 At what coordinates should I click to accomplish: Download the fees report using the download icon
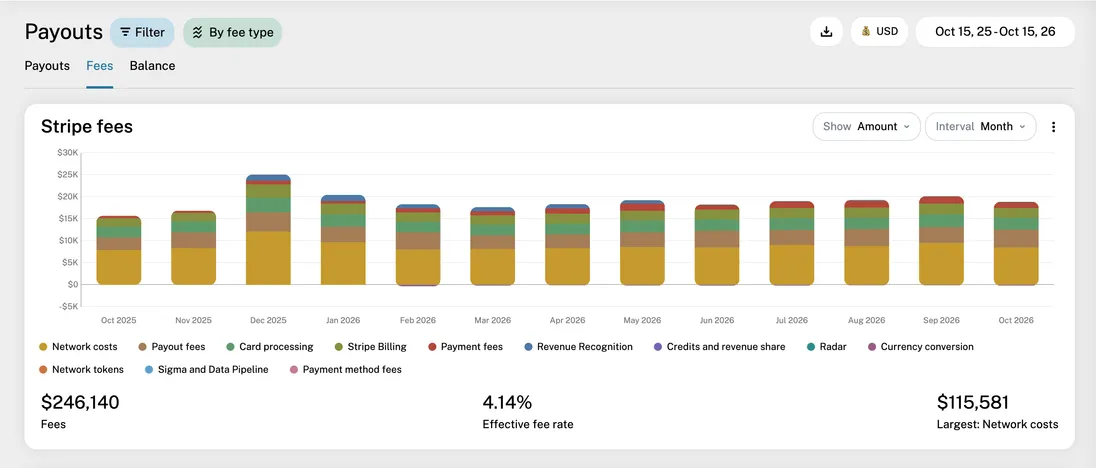click(x=826, y=31)
